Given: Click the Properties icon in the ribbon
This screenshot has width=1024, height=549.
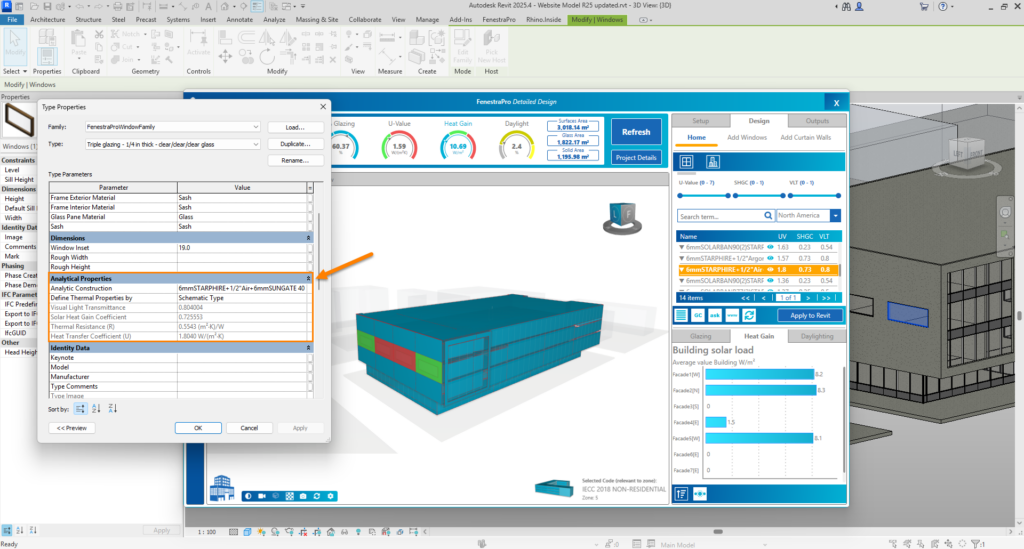Looking at the screenshot, I should (x=46, y=54).
